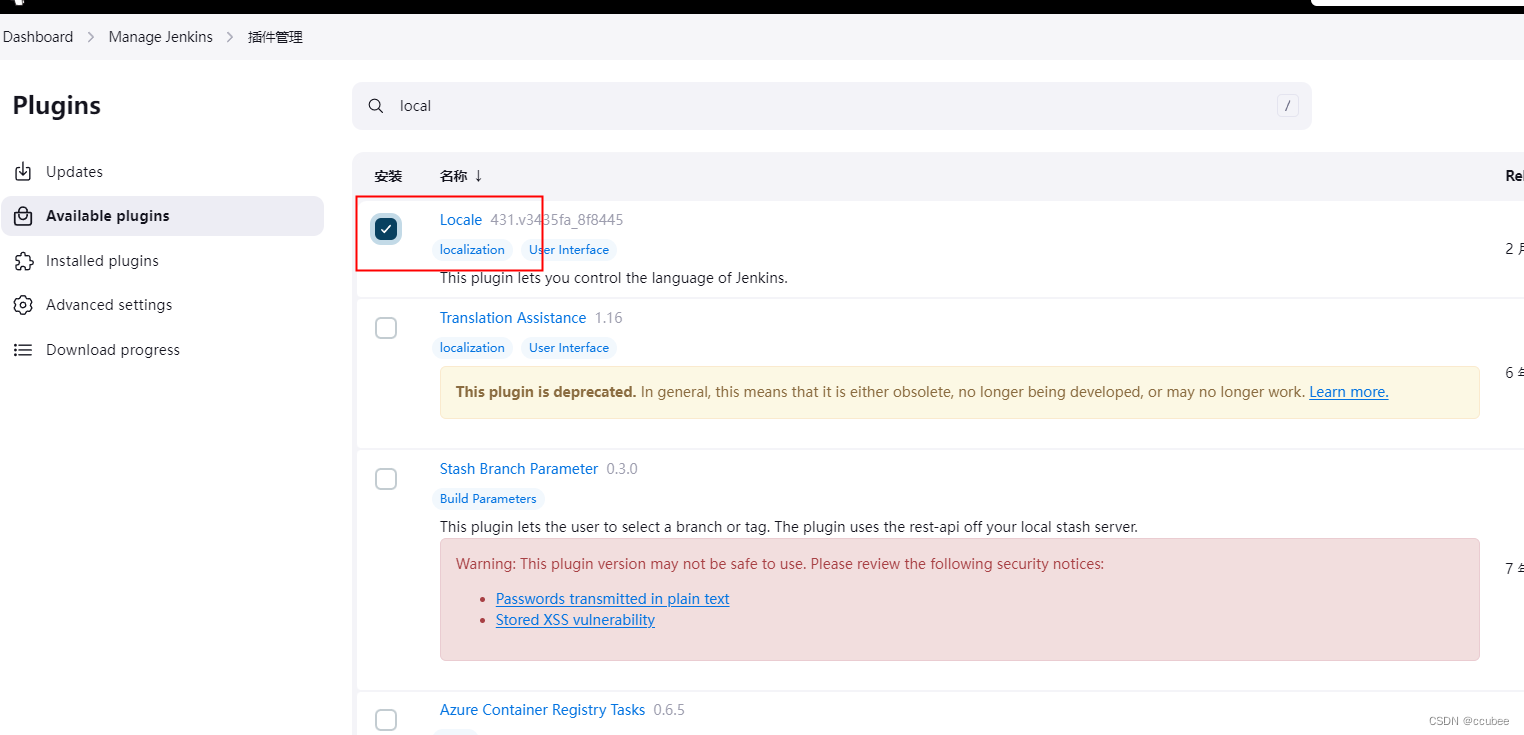Click Locale description about language control

tap(614, 278)
